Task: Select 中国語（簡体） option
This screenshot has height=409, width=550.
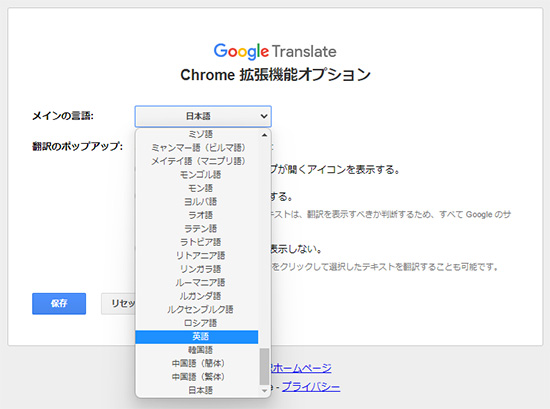Action: tap(197, 363)
